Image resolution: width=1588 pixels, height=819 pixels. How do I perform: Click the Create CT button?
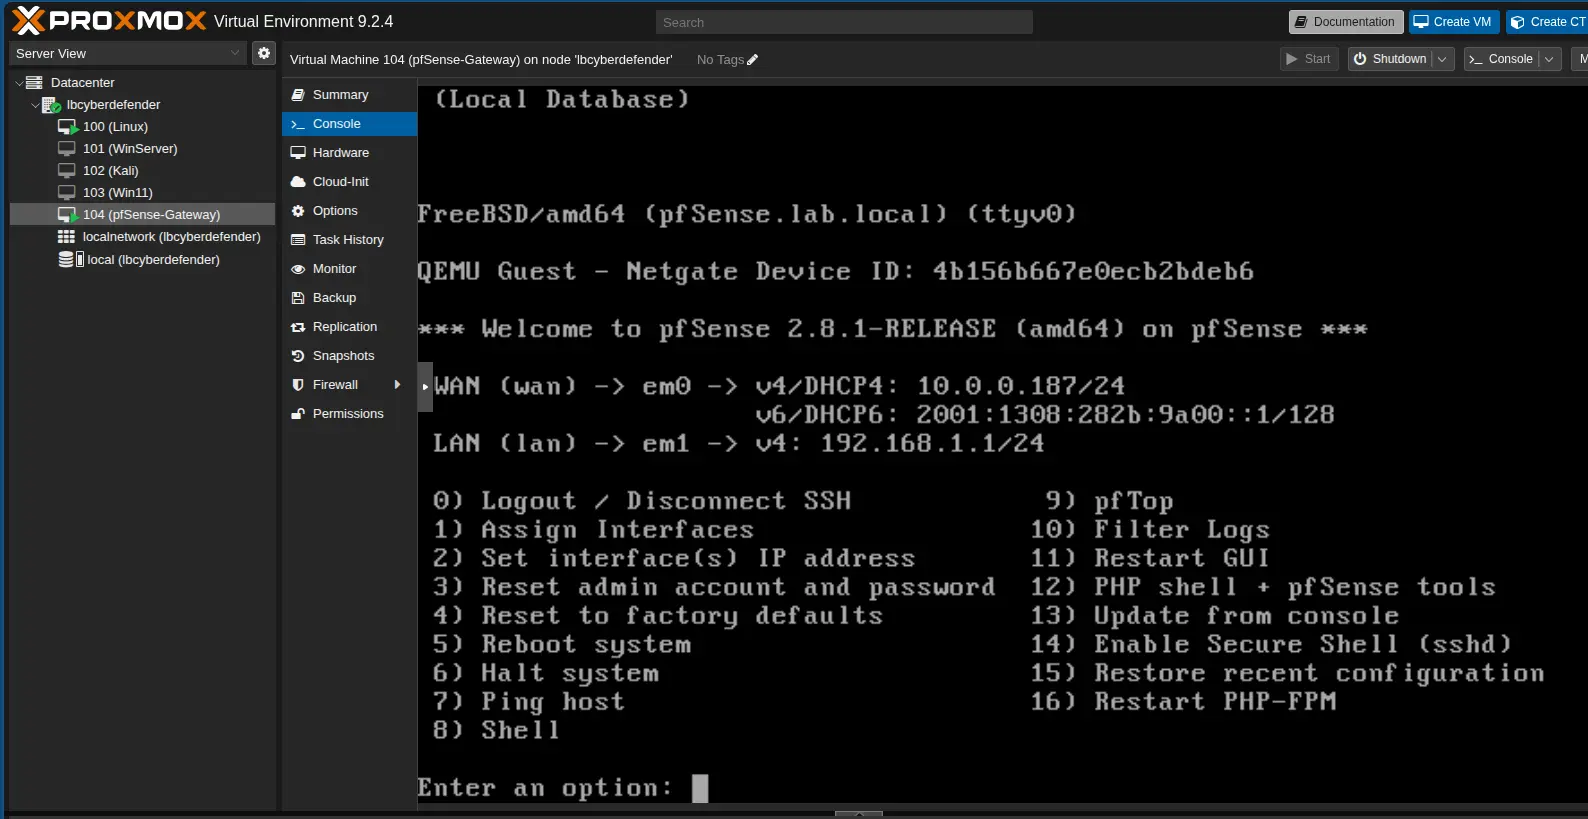[x=1547, y=22]
